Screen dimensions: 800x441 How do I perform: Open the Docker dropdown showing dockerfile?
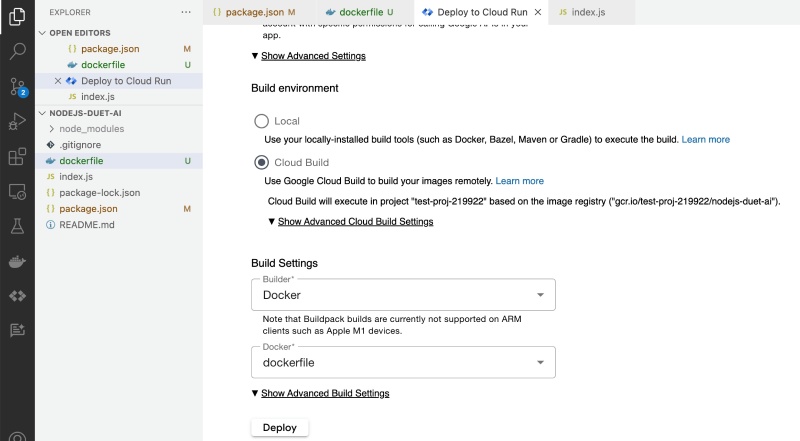coord(403,362)
